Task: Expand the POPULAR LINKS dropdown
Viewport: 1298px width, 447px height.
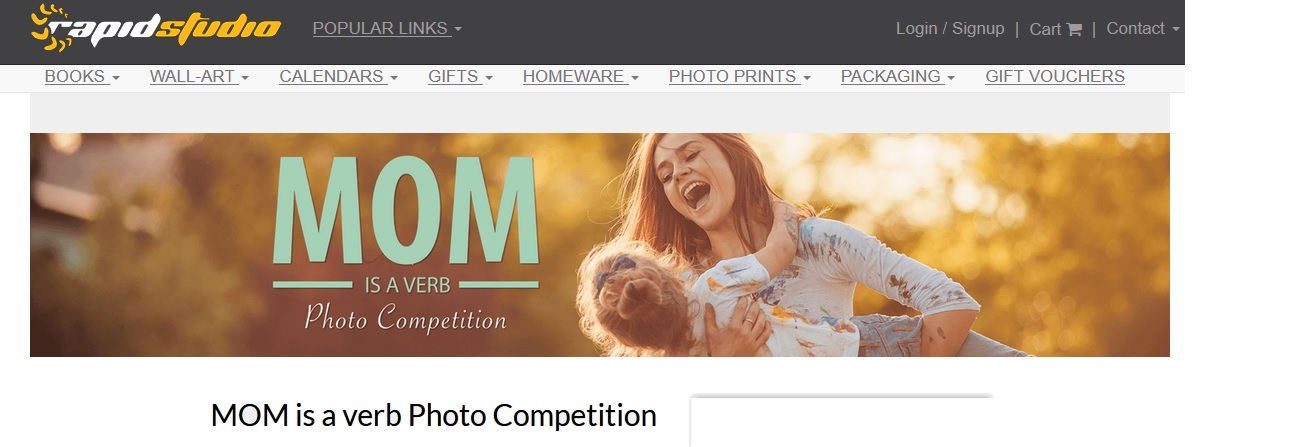Action: [x=387, y=29]
